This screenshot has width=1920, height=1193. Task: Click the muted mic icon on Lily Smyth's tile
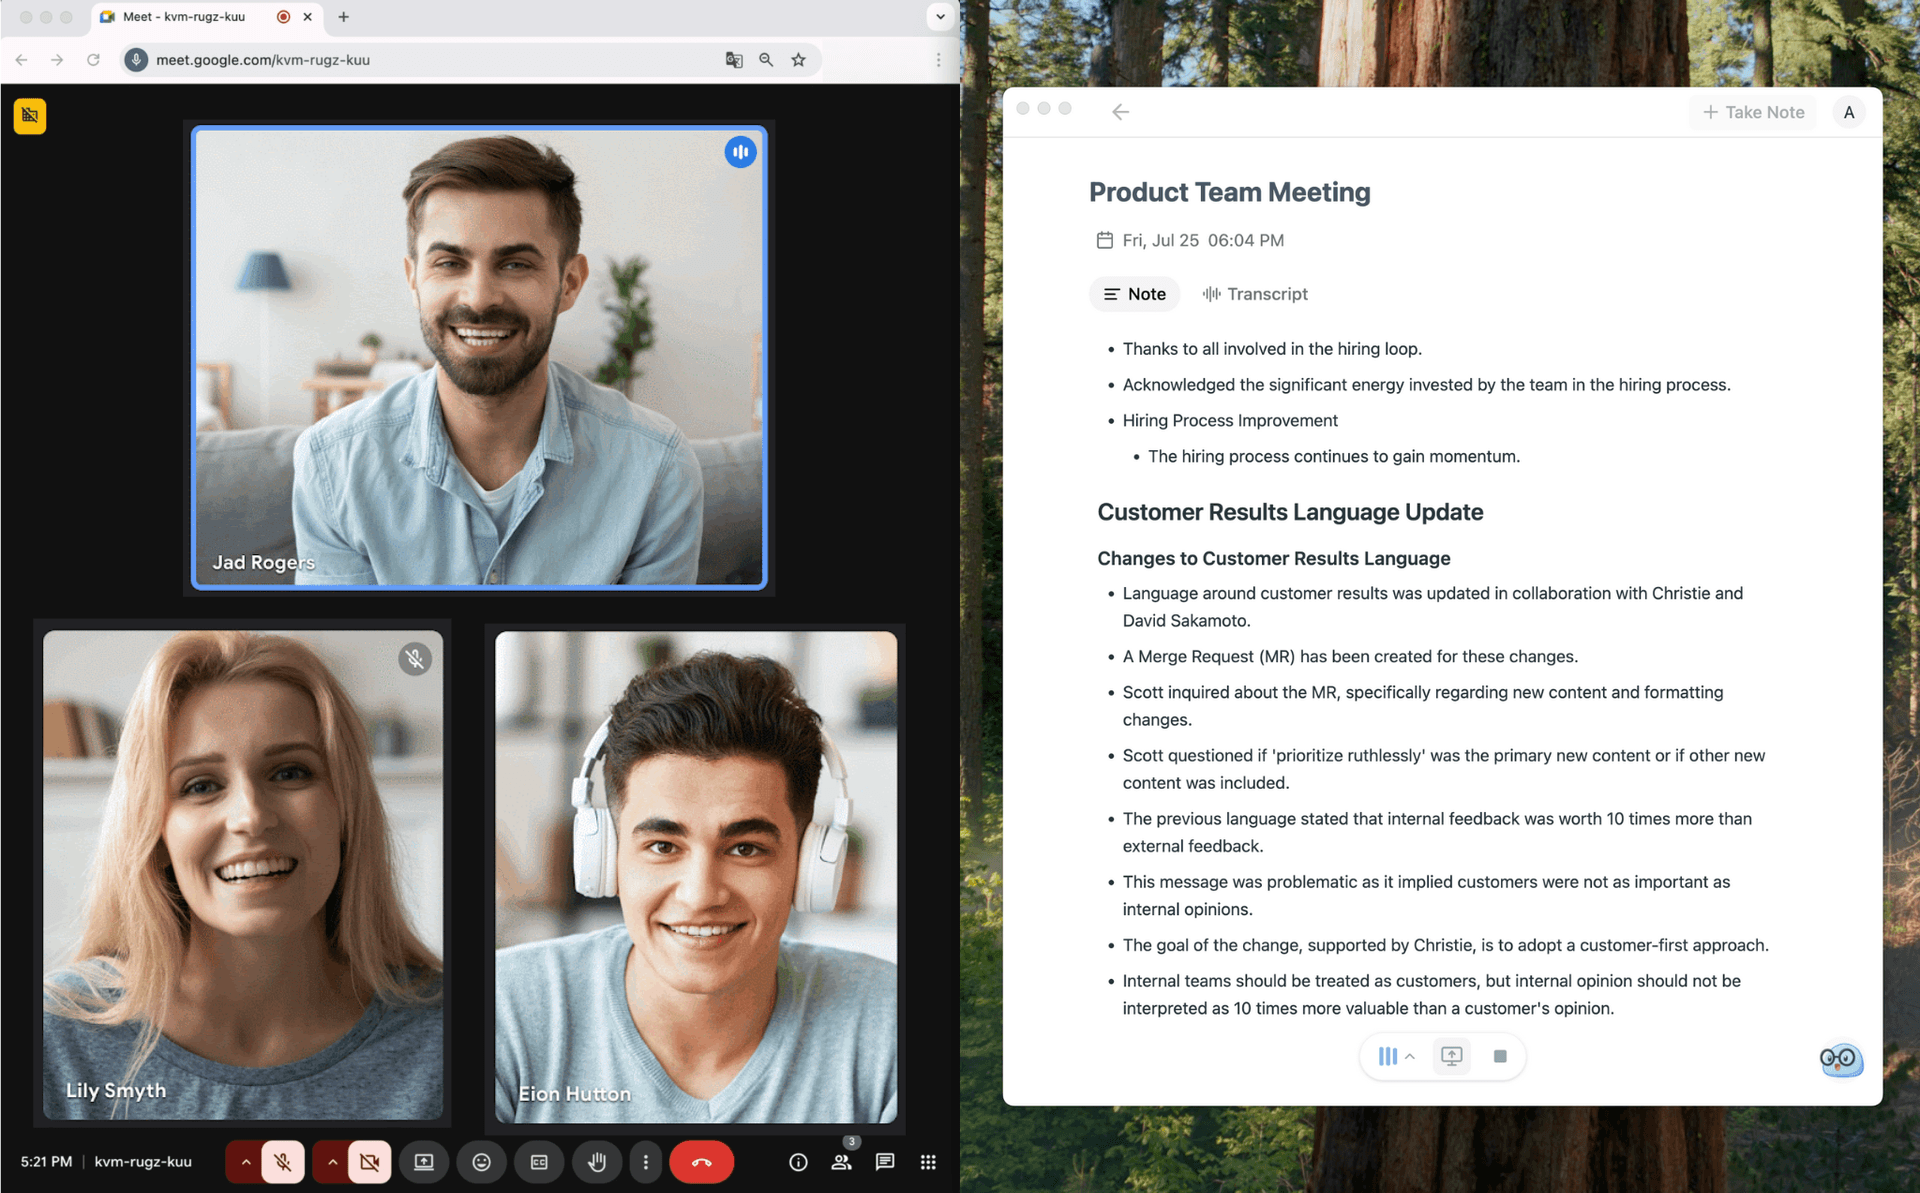pyautogui.click(x=415, y=658)
